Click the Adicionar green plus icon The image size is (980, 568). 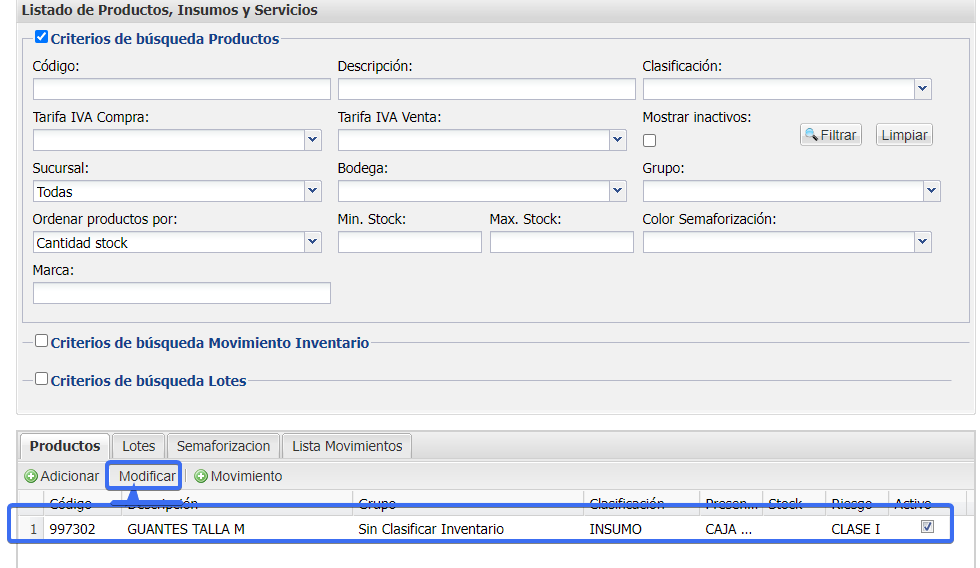(31, 477)
